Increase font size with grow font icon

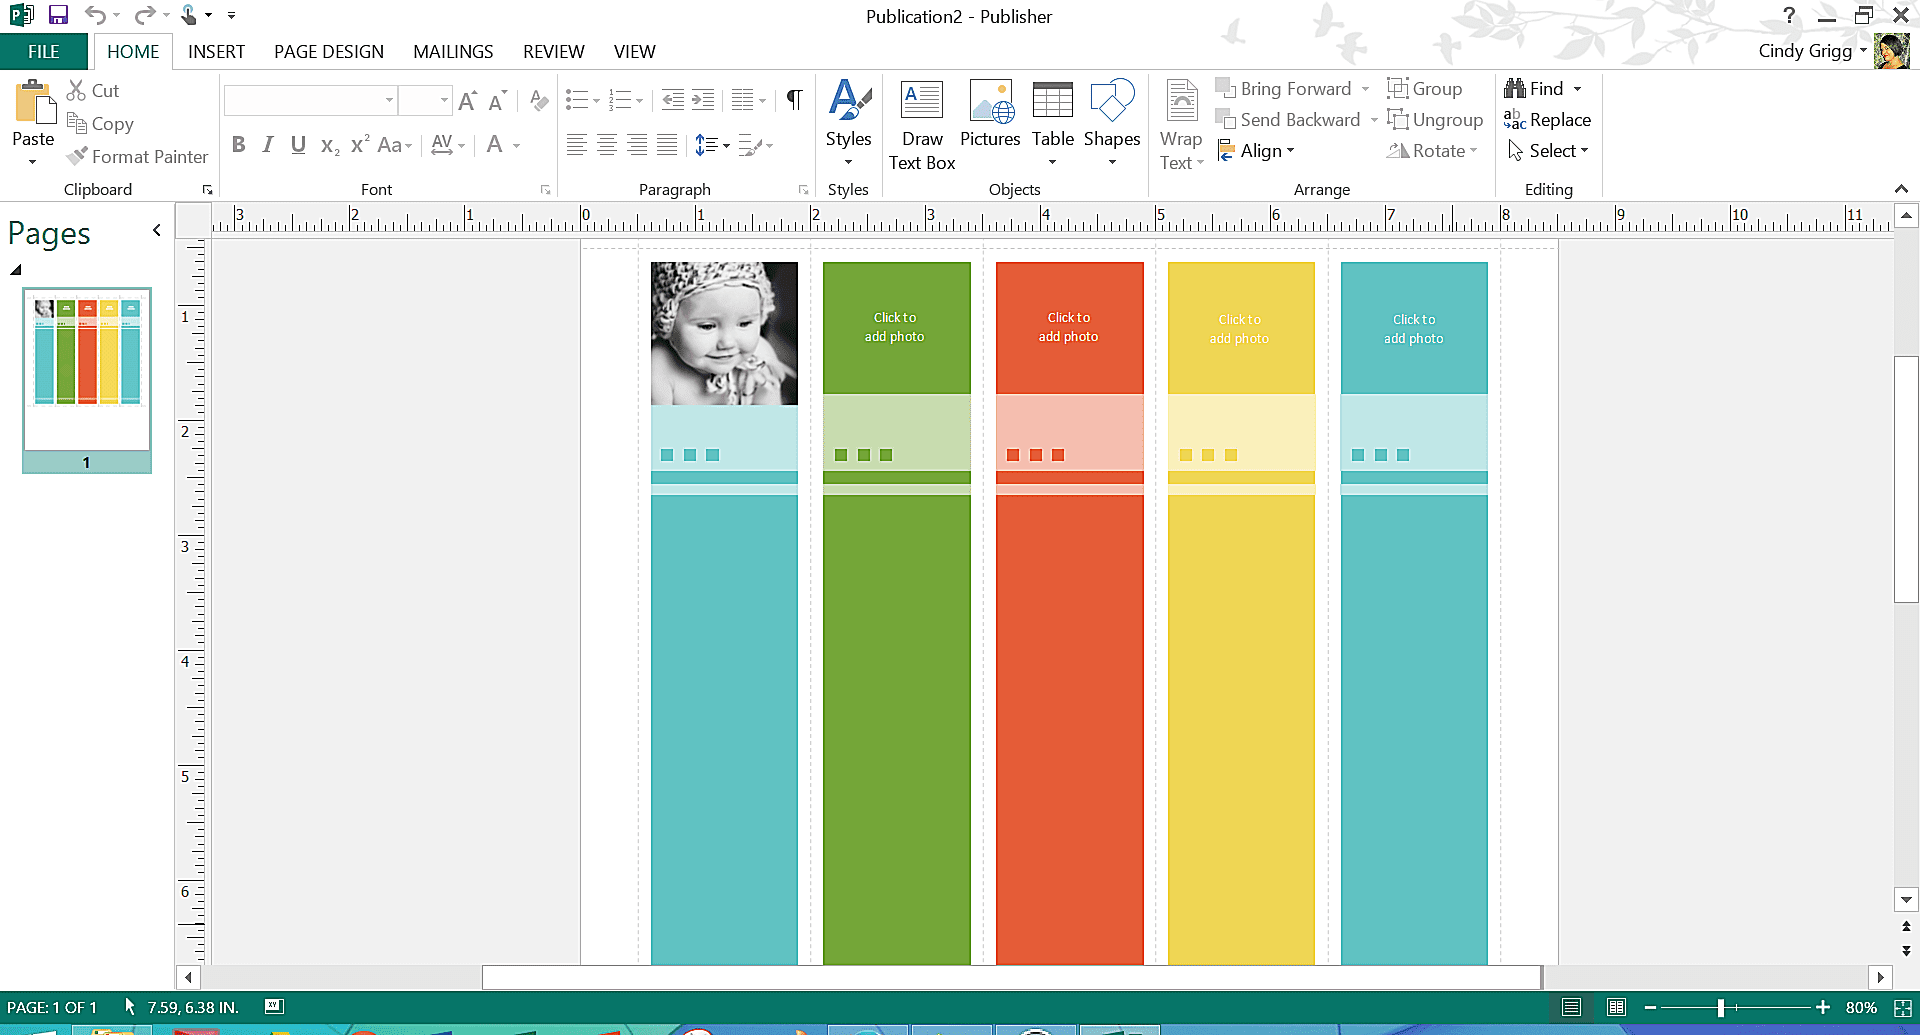[x=467, y=100]
